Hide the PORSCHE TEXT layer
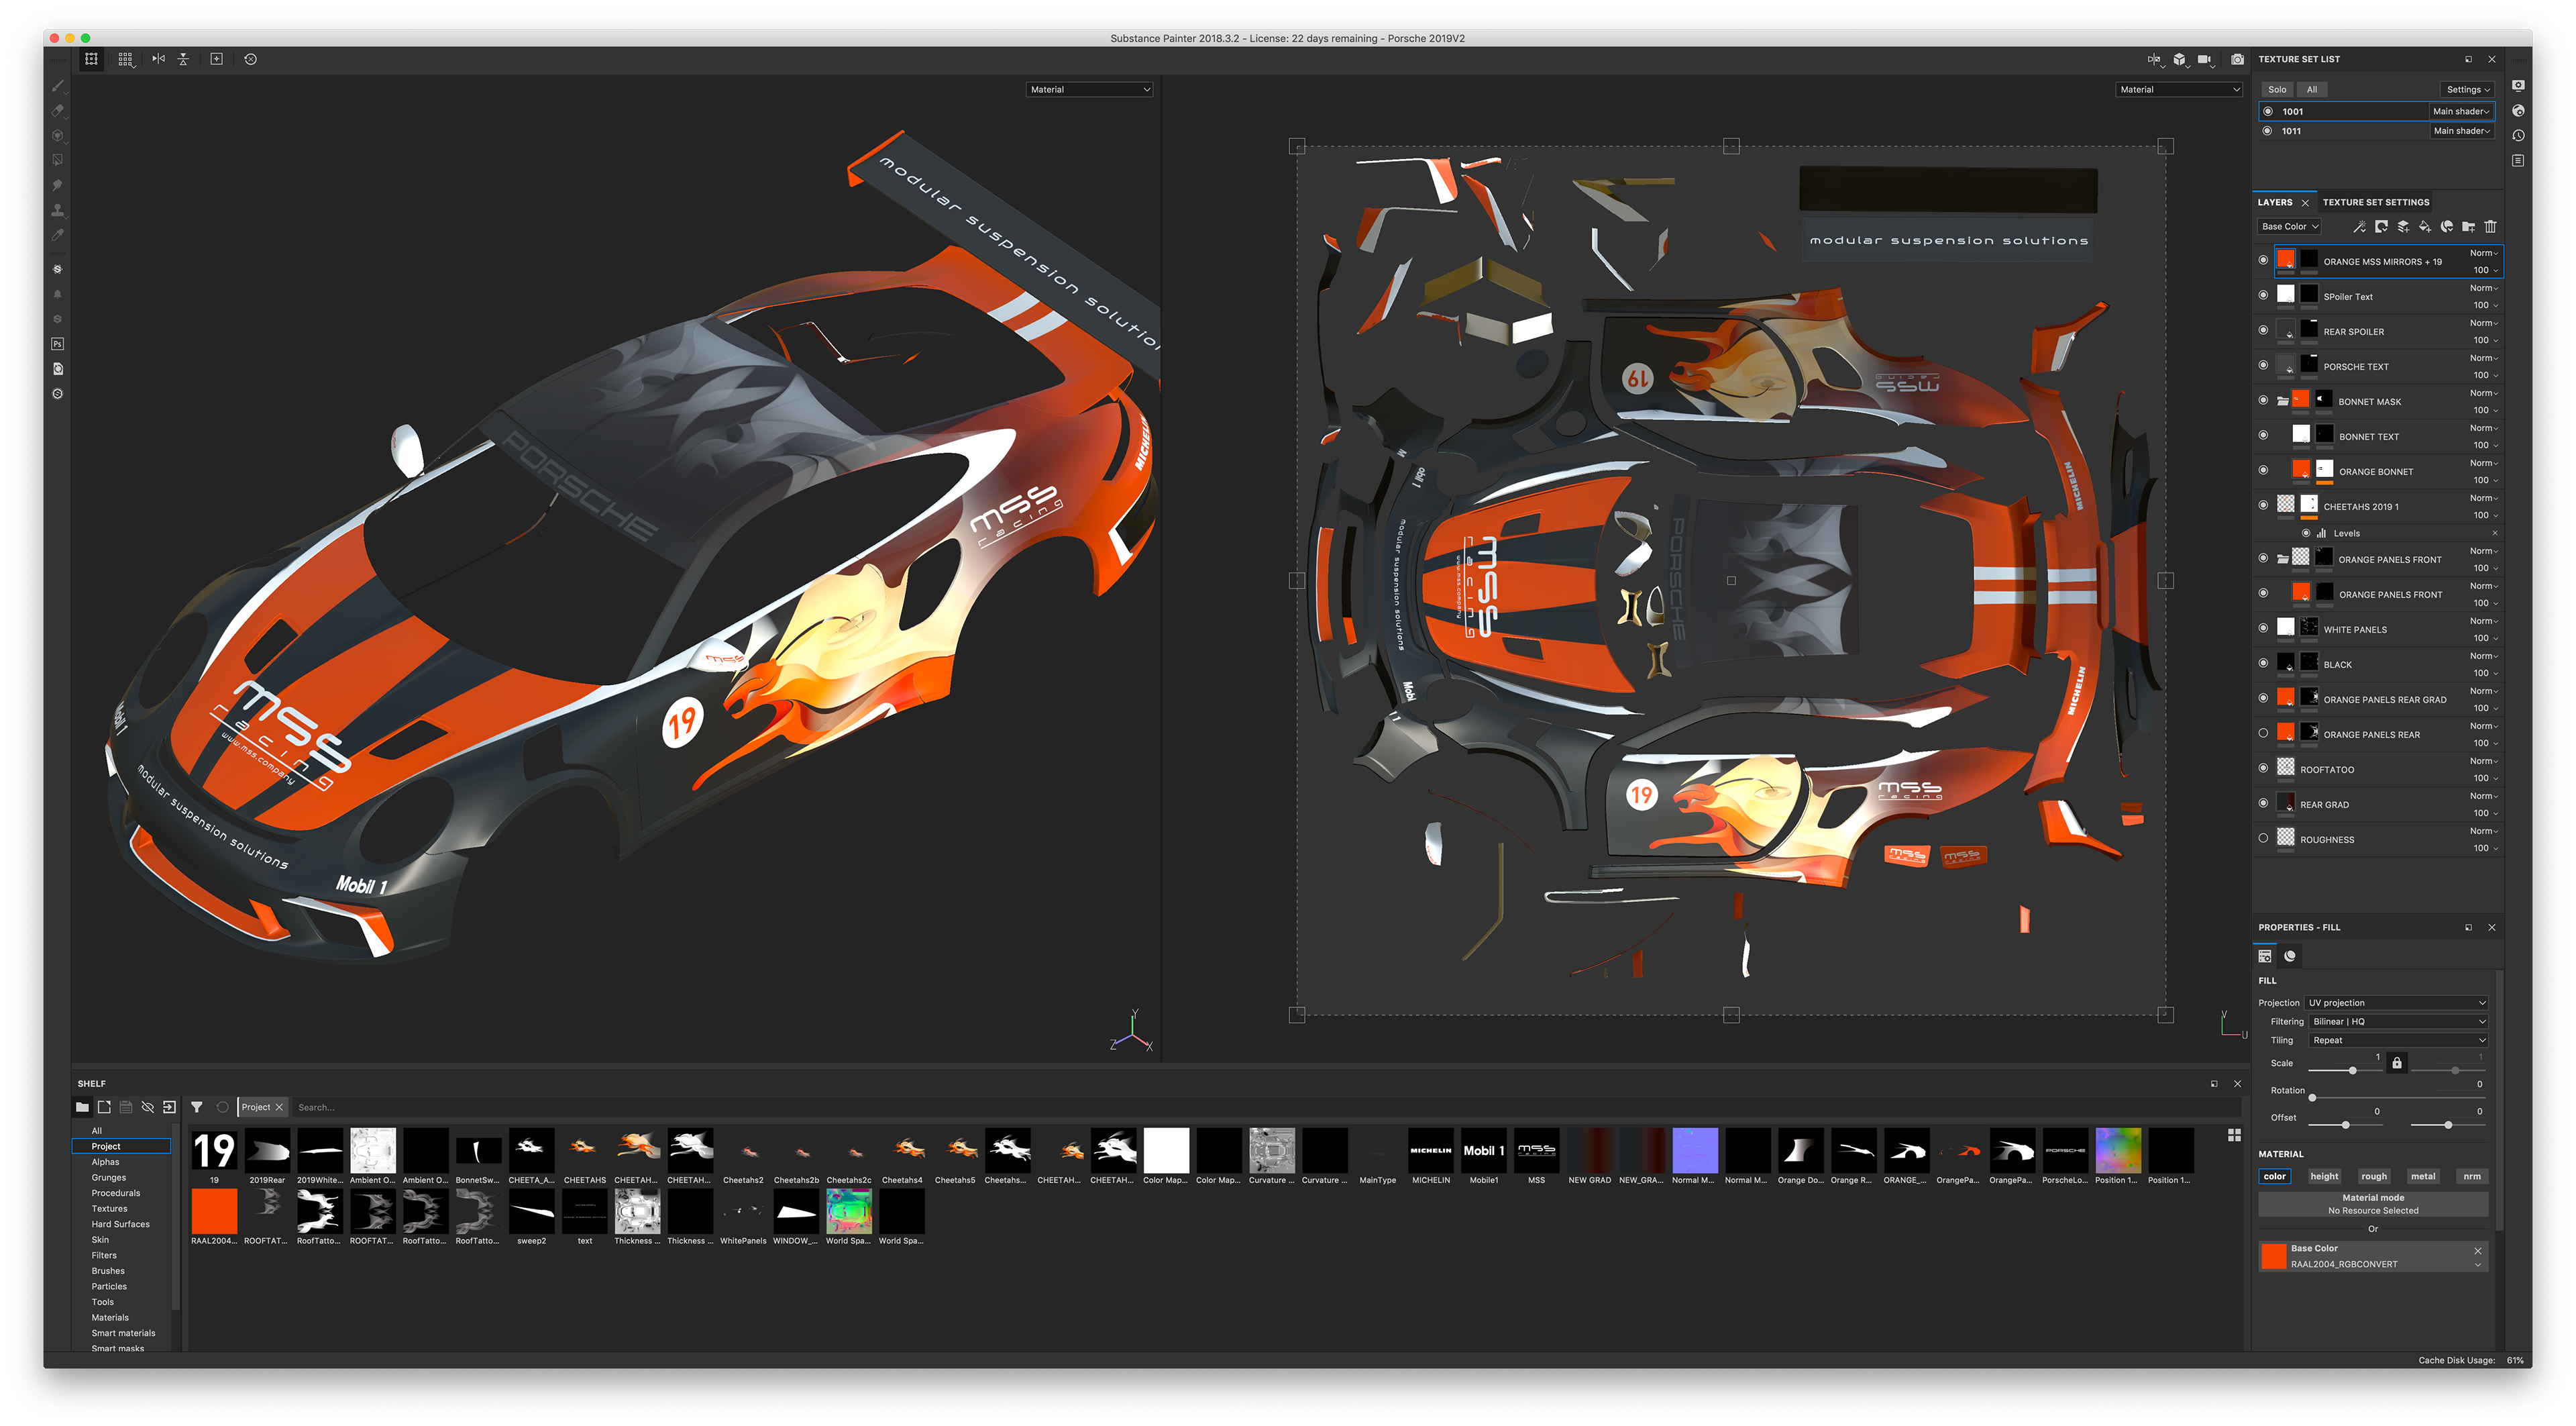2576x1426 pixels. point(2264,365)
